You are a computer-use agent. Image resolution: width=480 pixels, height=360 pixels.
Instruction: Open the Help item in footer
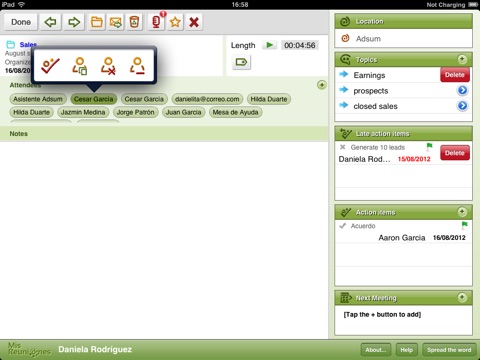point(407,350)
